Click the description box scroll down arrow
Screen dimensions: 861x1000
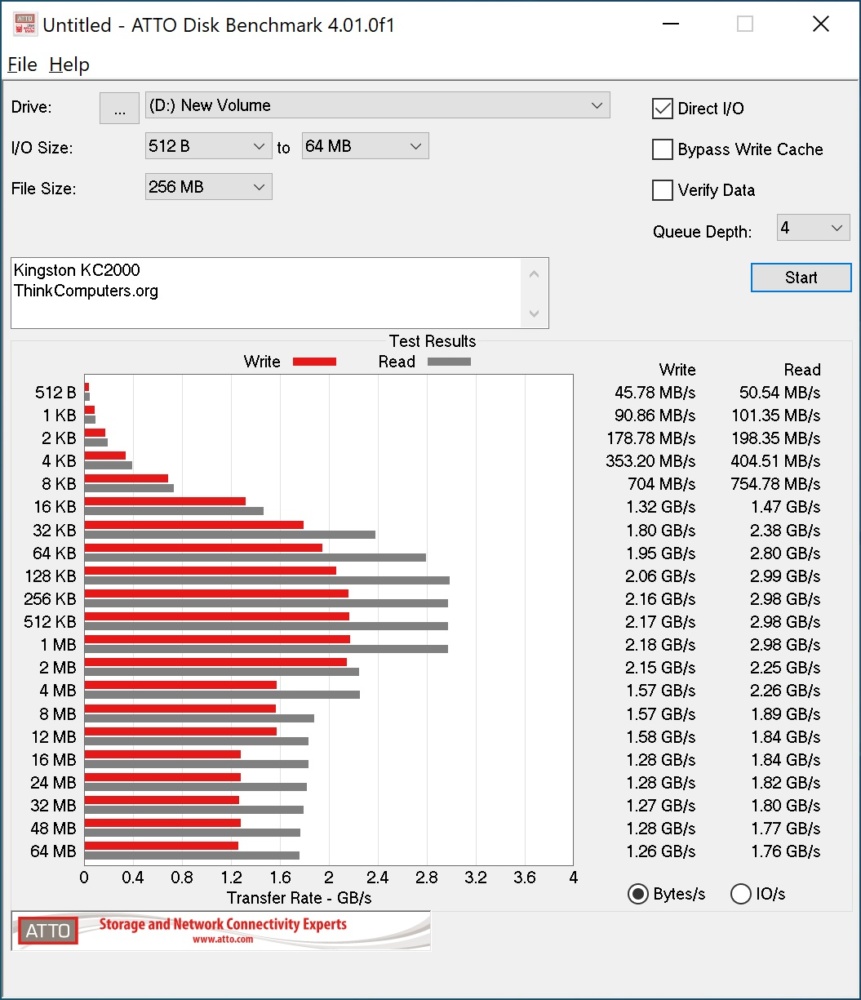coord(534,313)
